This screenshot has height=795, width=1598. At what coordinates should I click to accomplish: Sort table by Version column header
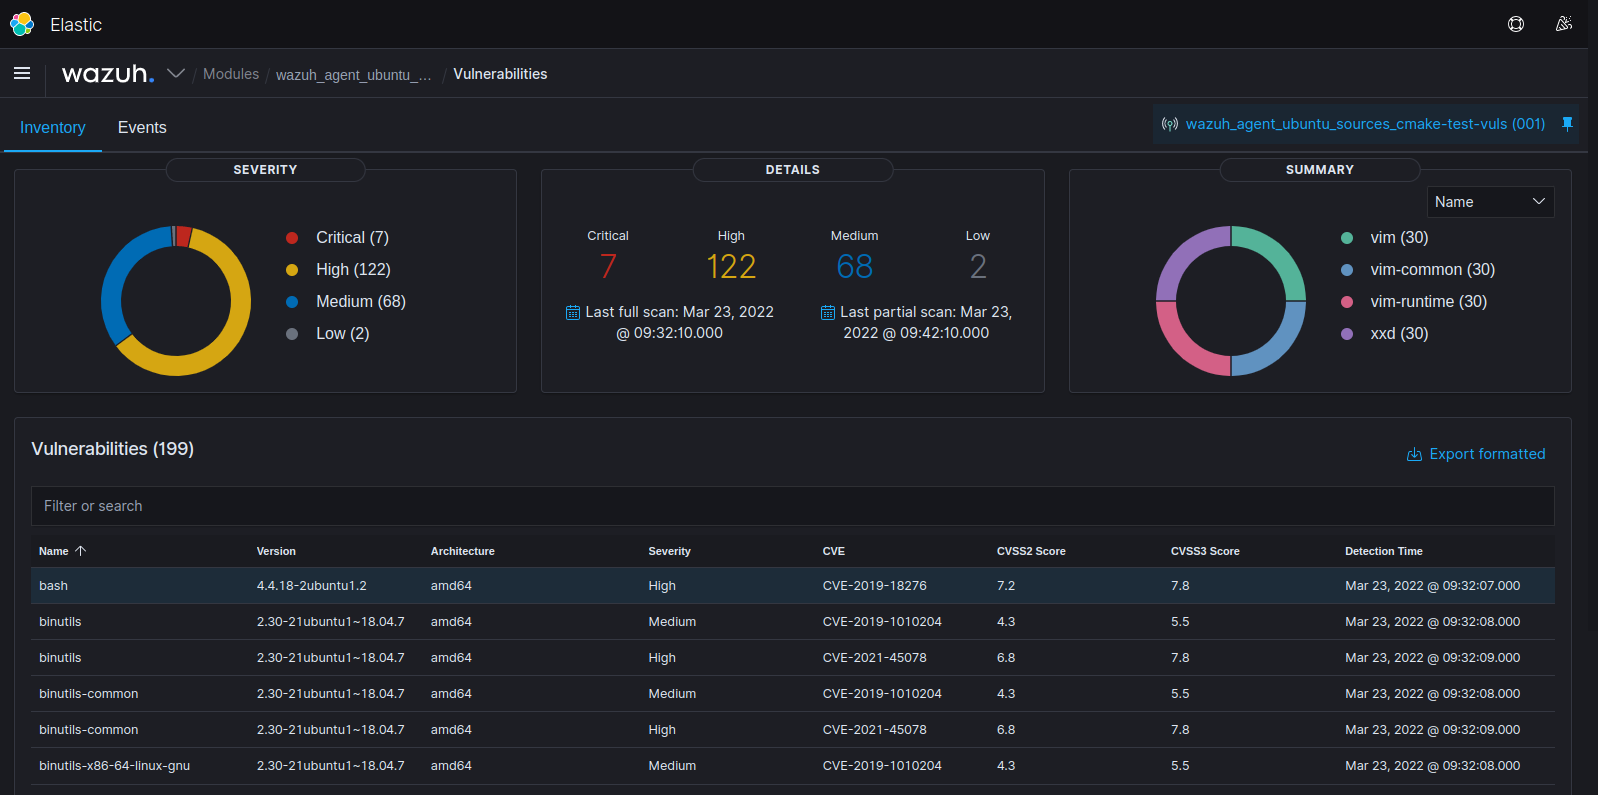[276, 551]
